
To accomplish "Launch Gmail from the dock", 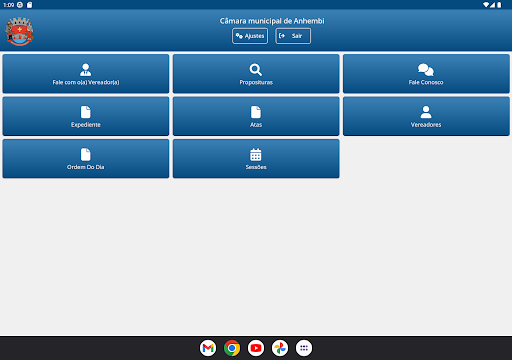I will pos(208,348).
